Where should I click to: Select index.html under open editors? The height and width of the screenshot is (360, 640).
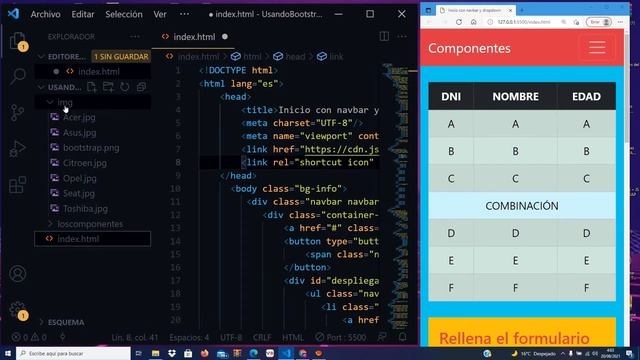pos(93,71)
